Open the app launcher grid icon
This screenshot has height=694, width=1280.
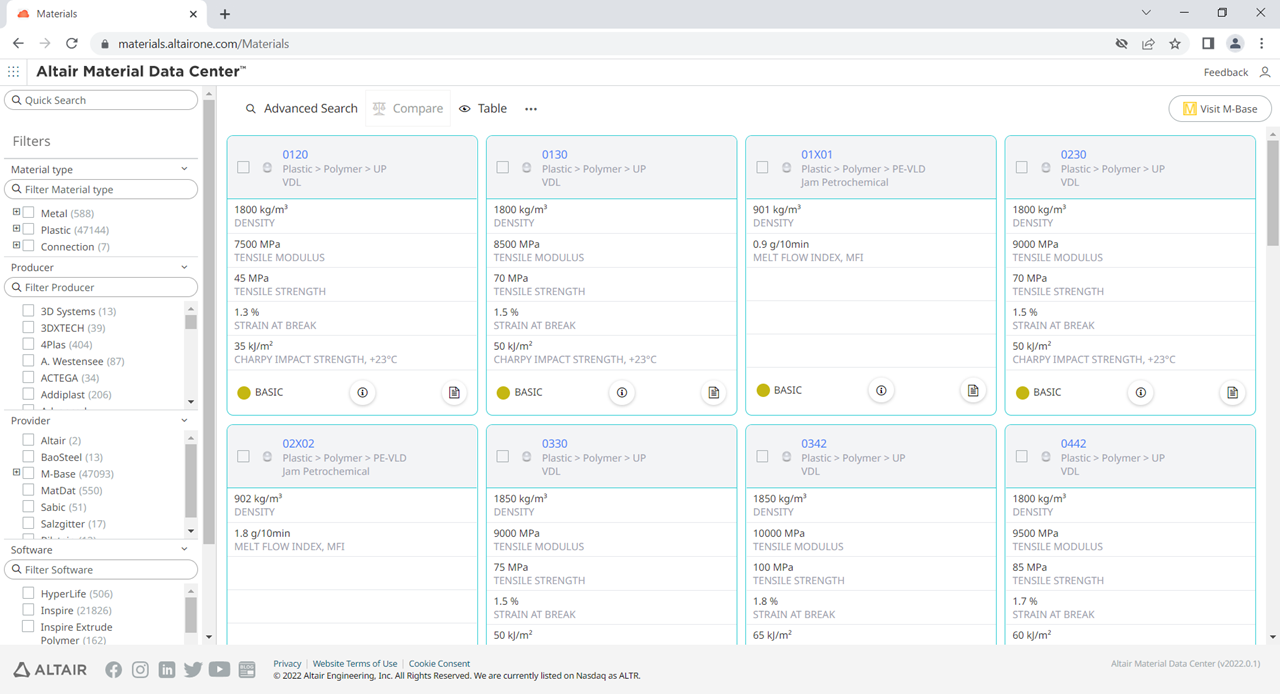coord(13,72)
